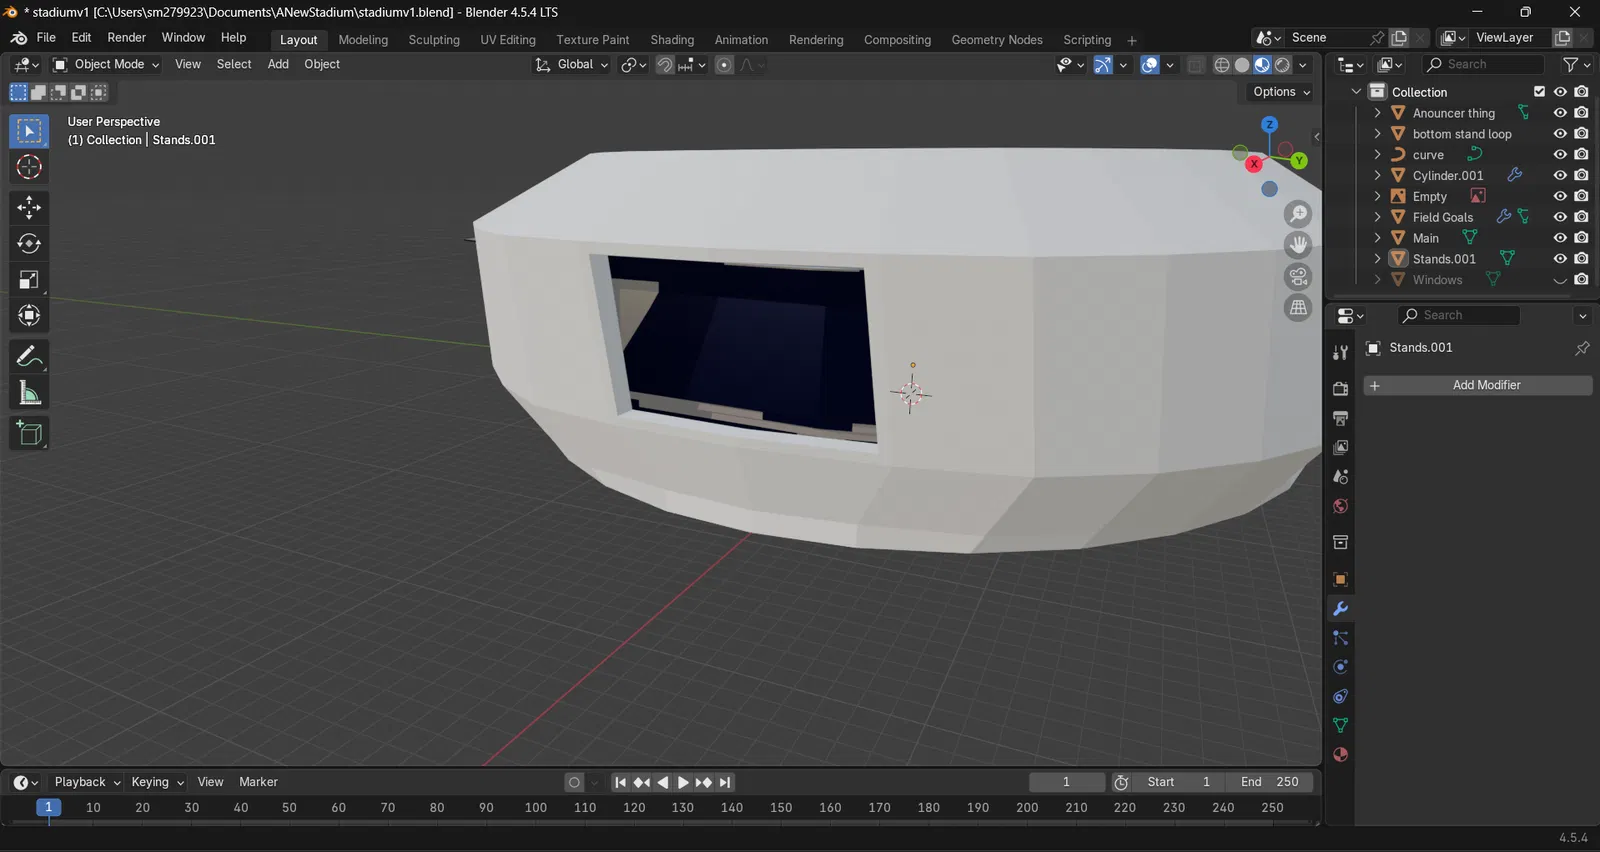Select the Scale tool

click(29, 280)
